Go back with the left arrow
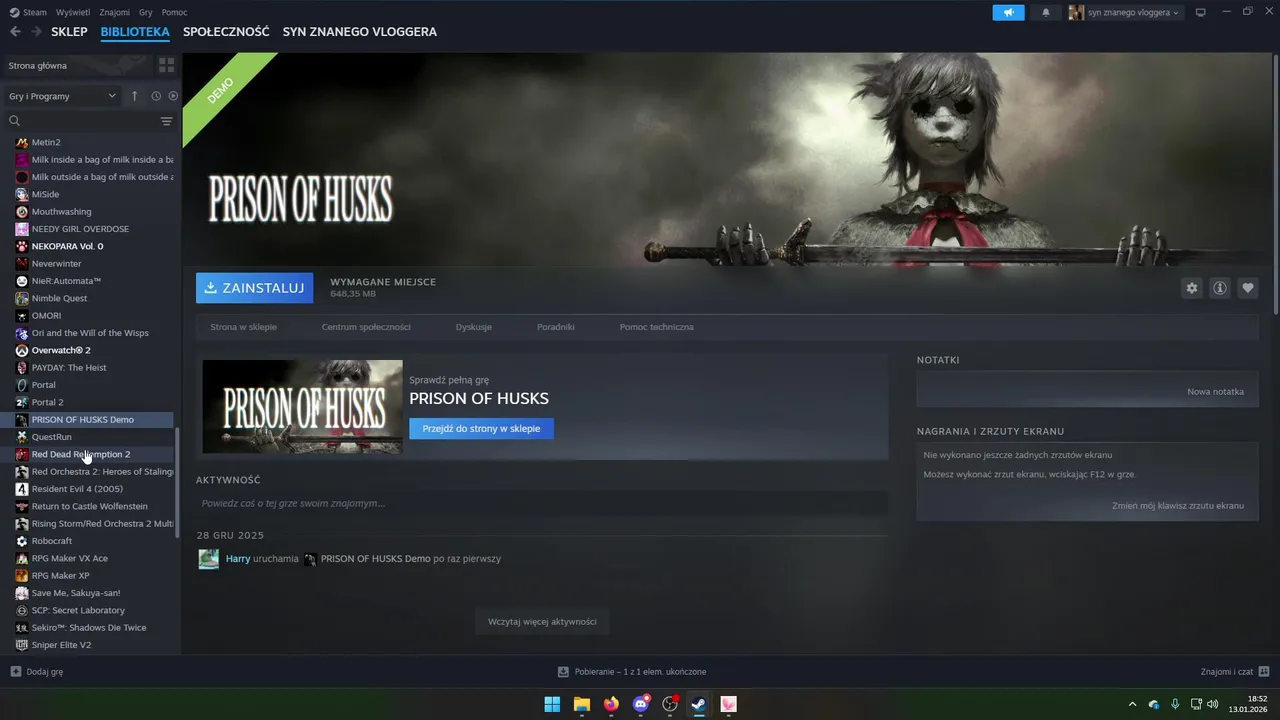1280x720 pixels. click(15, 32)
